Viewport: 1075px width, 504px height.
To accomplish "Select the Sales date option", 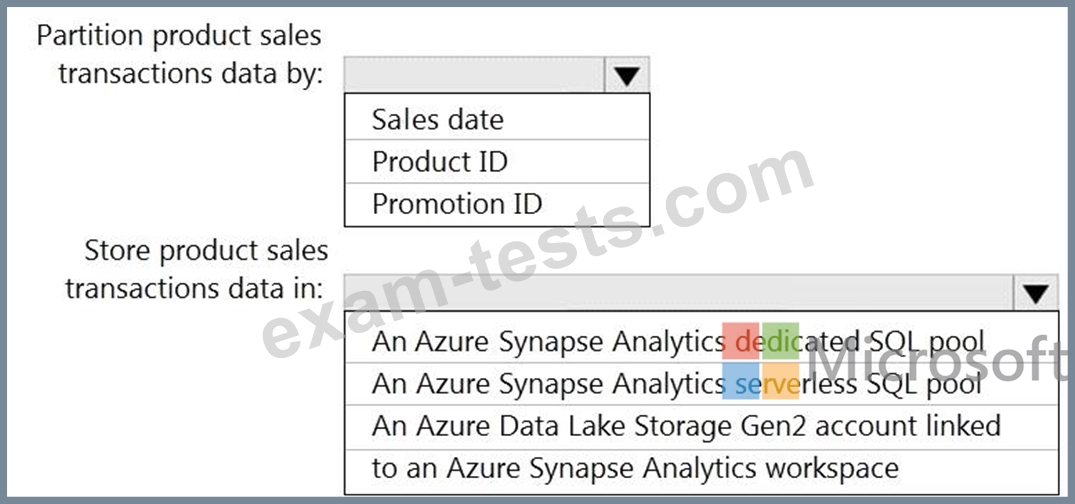I will point(497,119).
